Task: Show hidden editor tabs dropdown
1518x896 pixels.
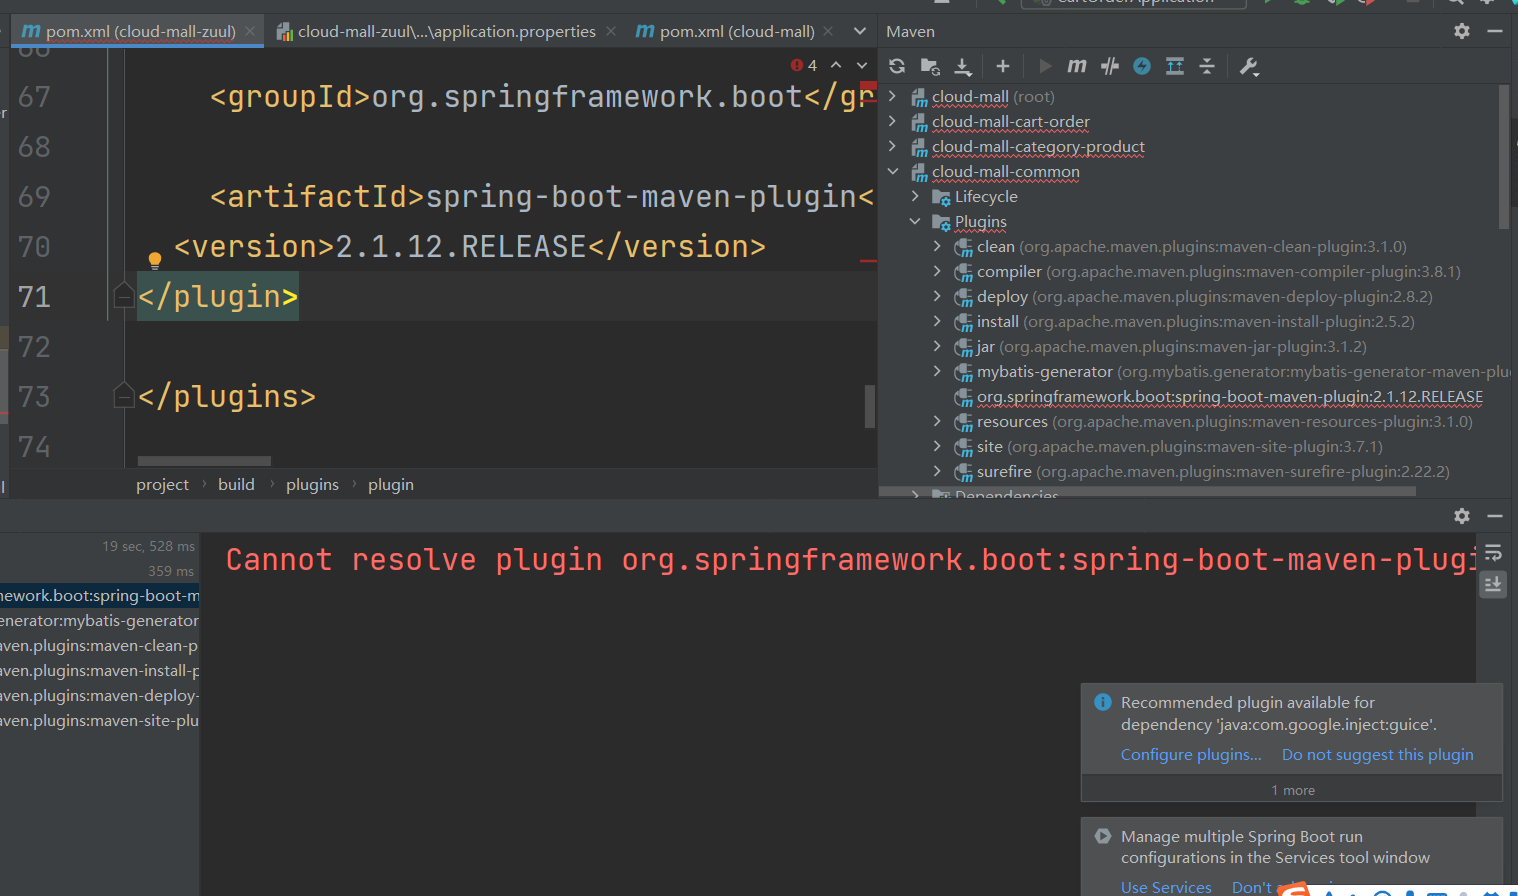Action: (x=860, y=31)
